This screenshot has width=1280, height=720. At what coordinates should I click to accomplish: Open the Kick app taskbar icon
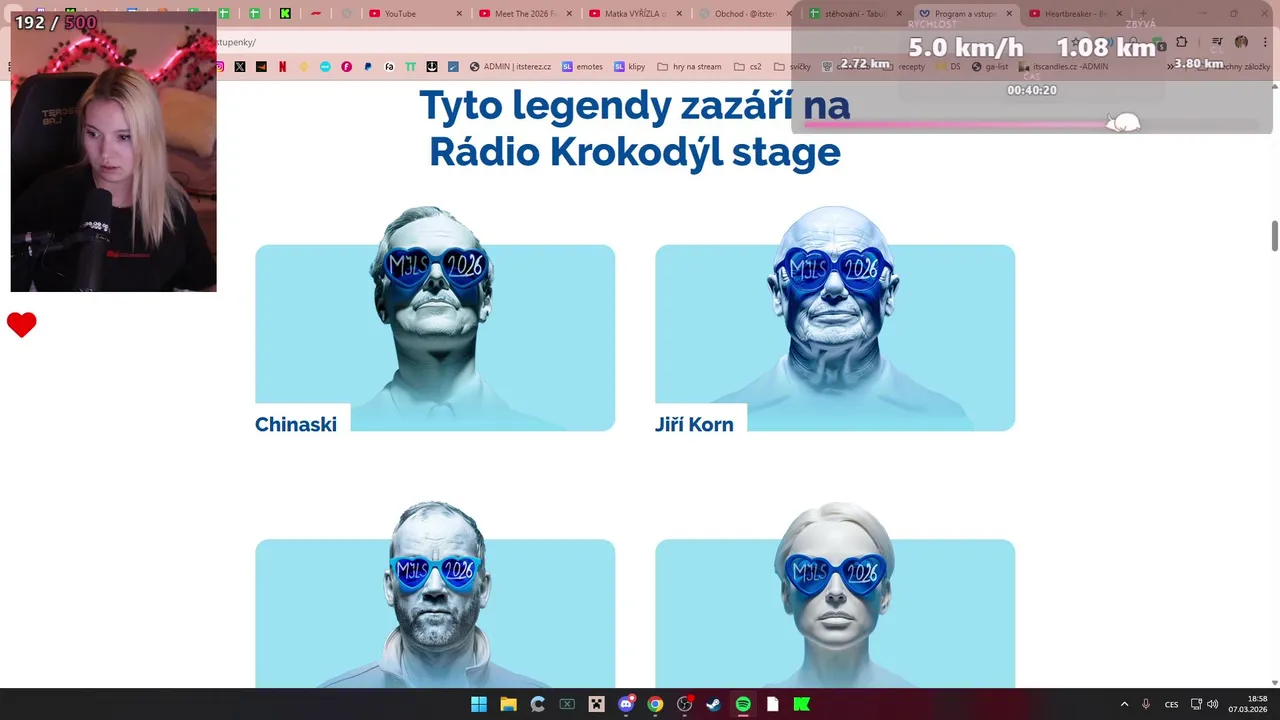tap(802, 704)
